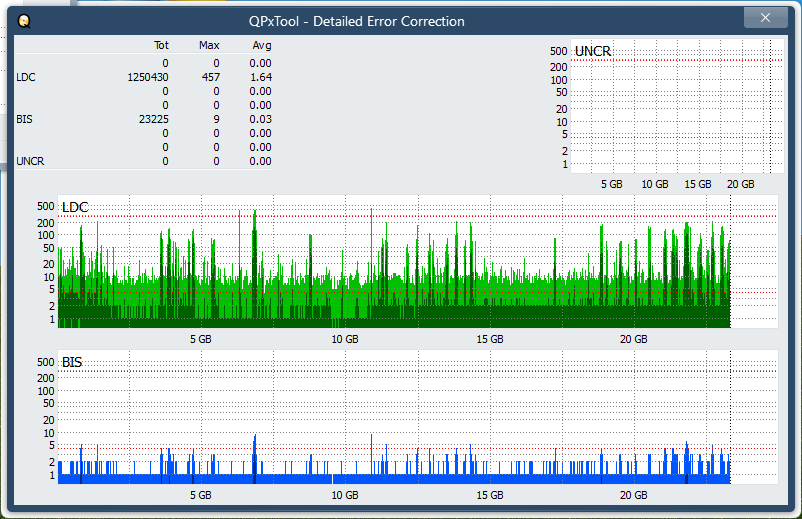The height and width of the screenshot is (519, 802).
Task: Click the 10 GB axis label under LDC graph
Action: click(345, 339)
